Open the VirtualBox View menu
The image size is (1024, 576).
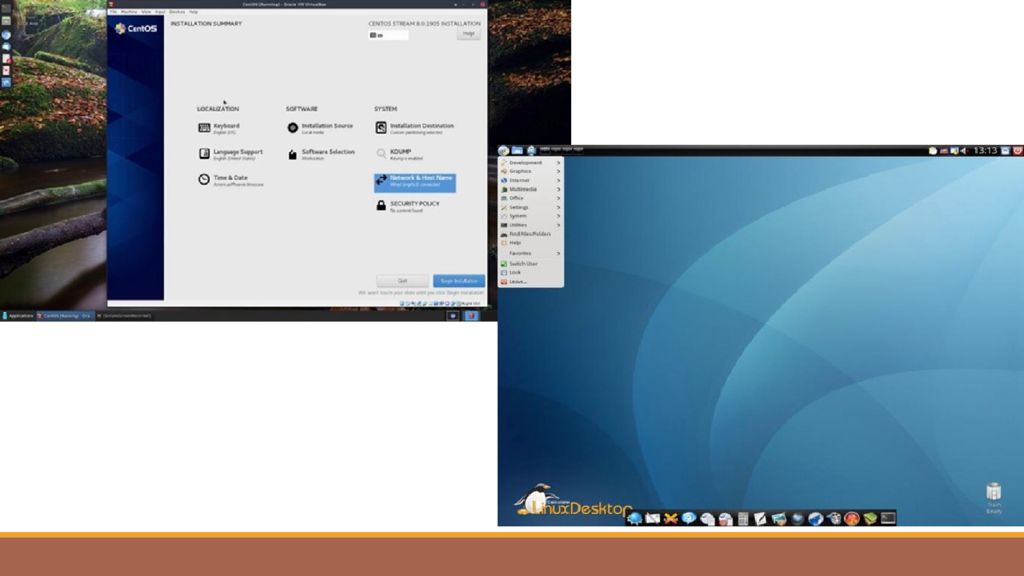tap(146, 12)
